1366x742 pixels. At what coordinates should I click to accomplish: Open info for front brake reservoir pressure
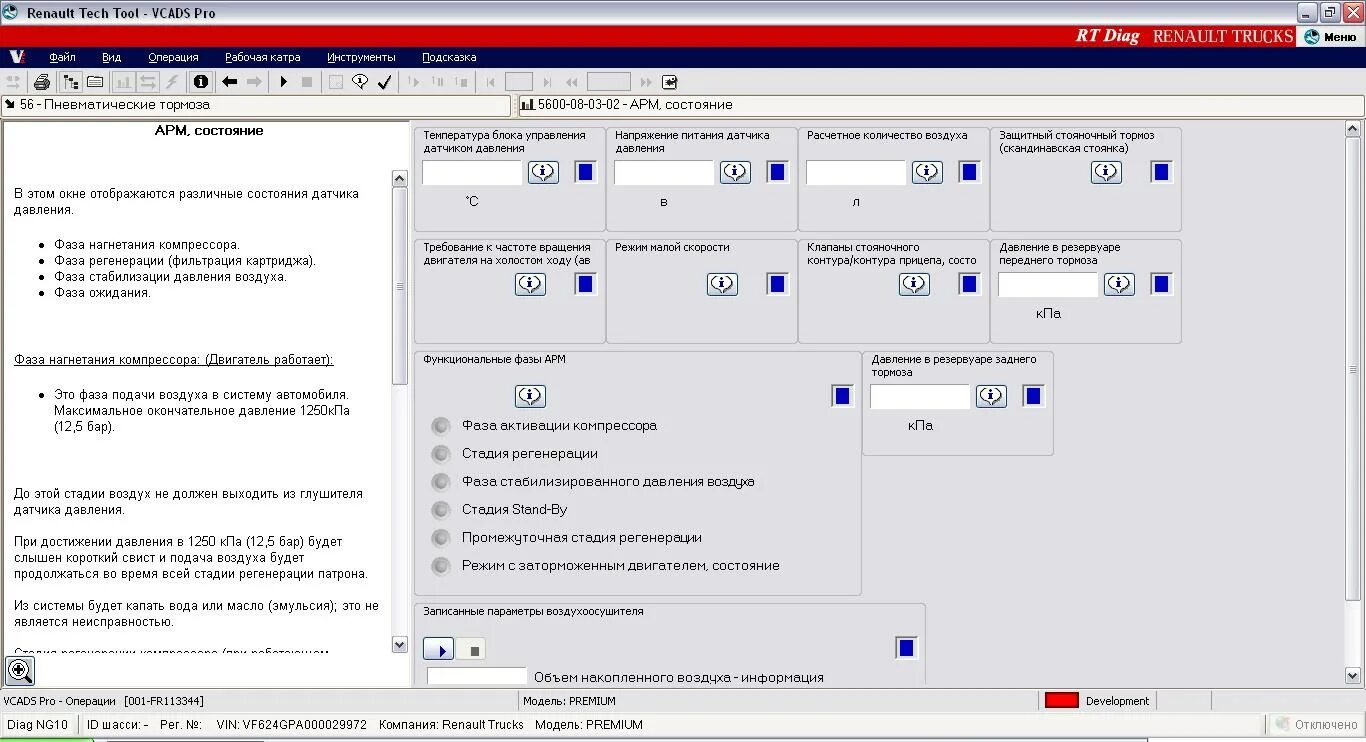1119,284
